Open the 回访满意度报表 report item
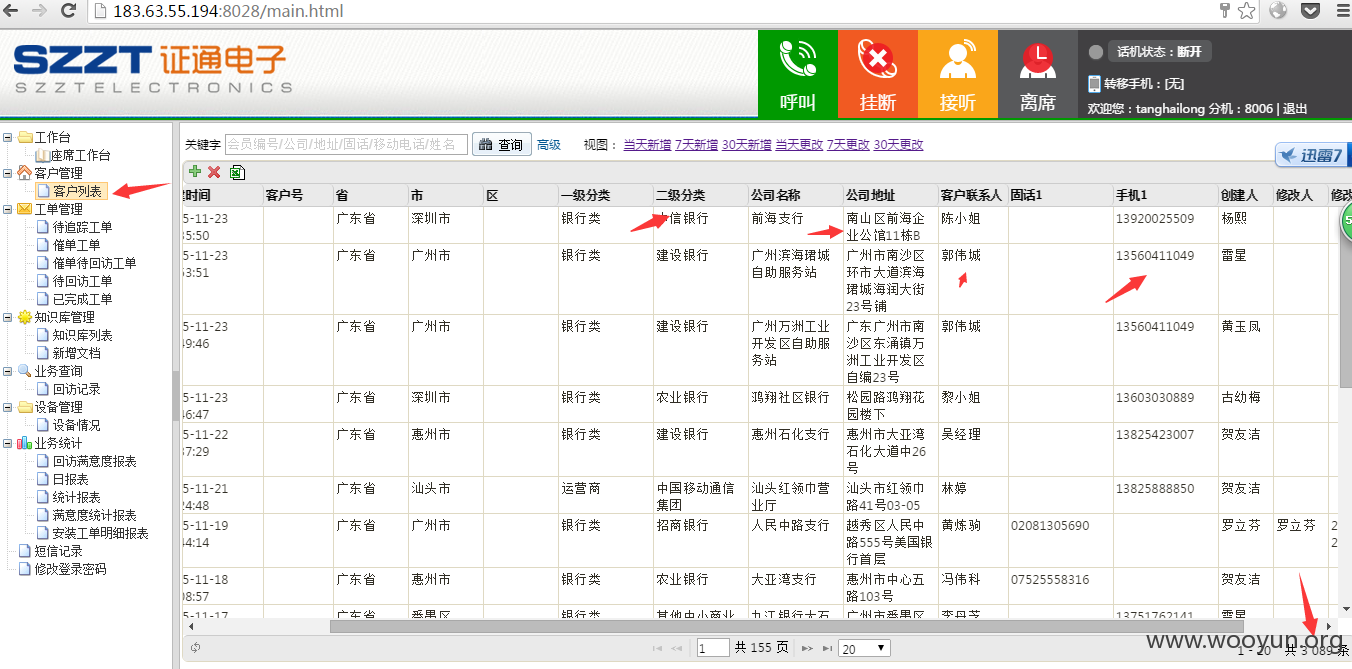 pos(94,461)
